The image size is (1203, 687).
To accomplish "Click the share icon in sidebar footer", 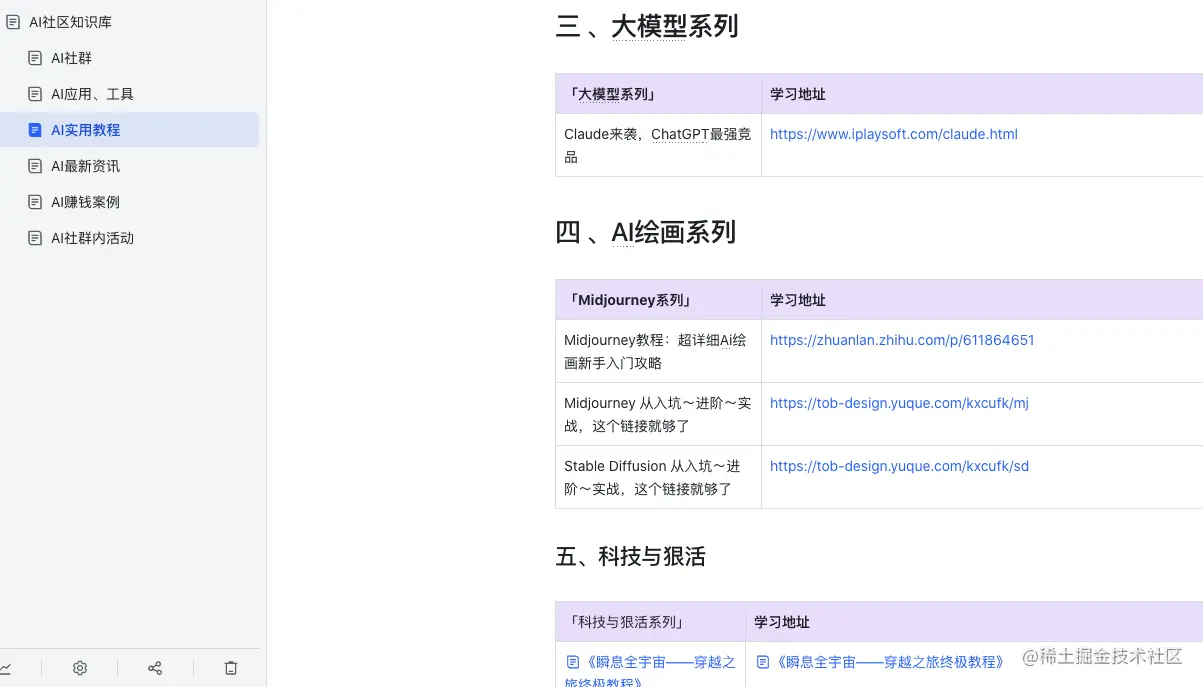I will pos(155,668).
